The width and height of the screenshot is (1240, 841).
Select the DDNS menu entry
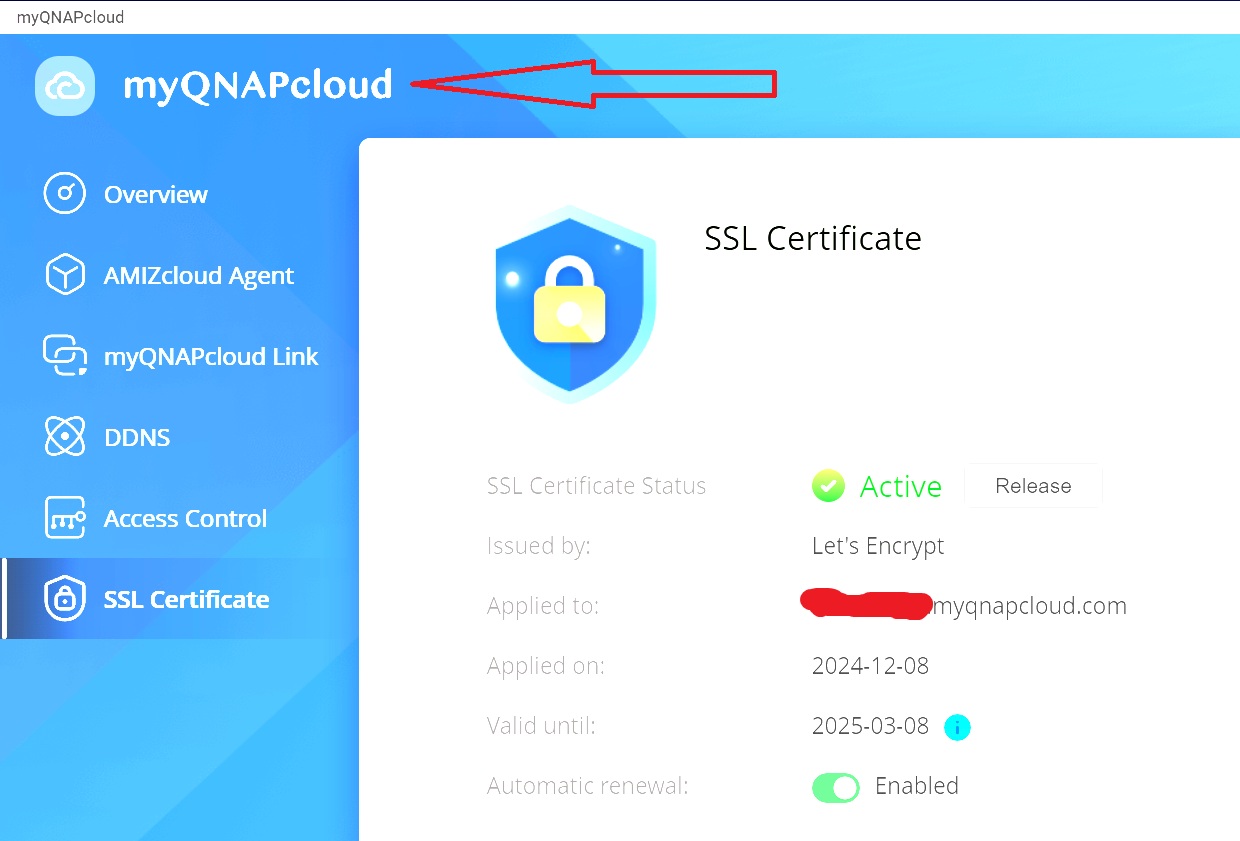pyautogui.click(x=137, y=438)
